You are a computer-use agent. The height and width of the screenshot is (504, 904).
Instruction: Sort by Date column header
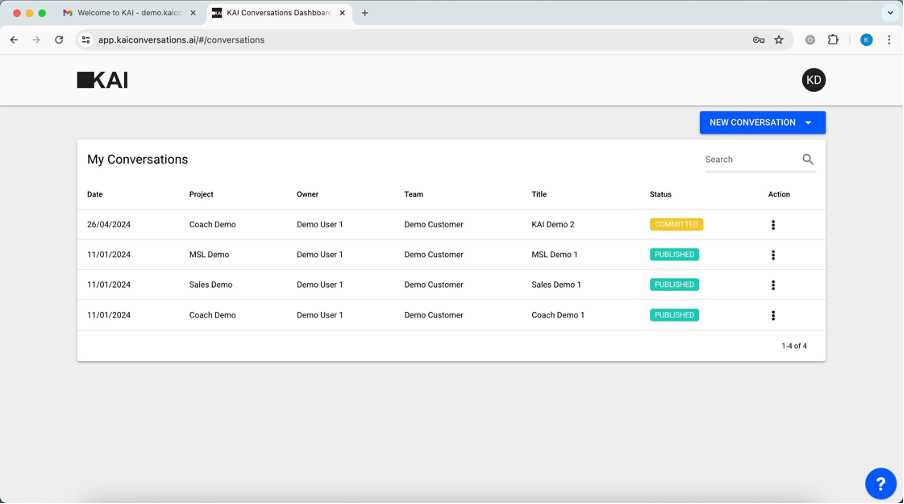click(x=95, y=194)
